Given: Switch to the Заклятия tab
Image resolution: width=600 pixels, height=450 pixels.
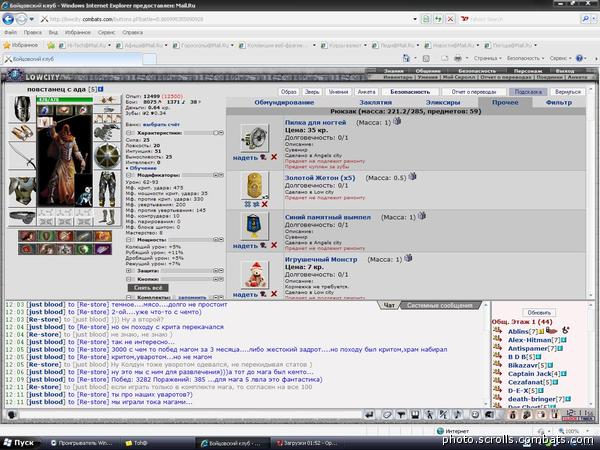Looking at the screenshot, I should point(375,103).
